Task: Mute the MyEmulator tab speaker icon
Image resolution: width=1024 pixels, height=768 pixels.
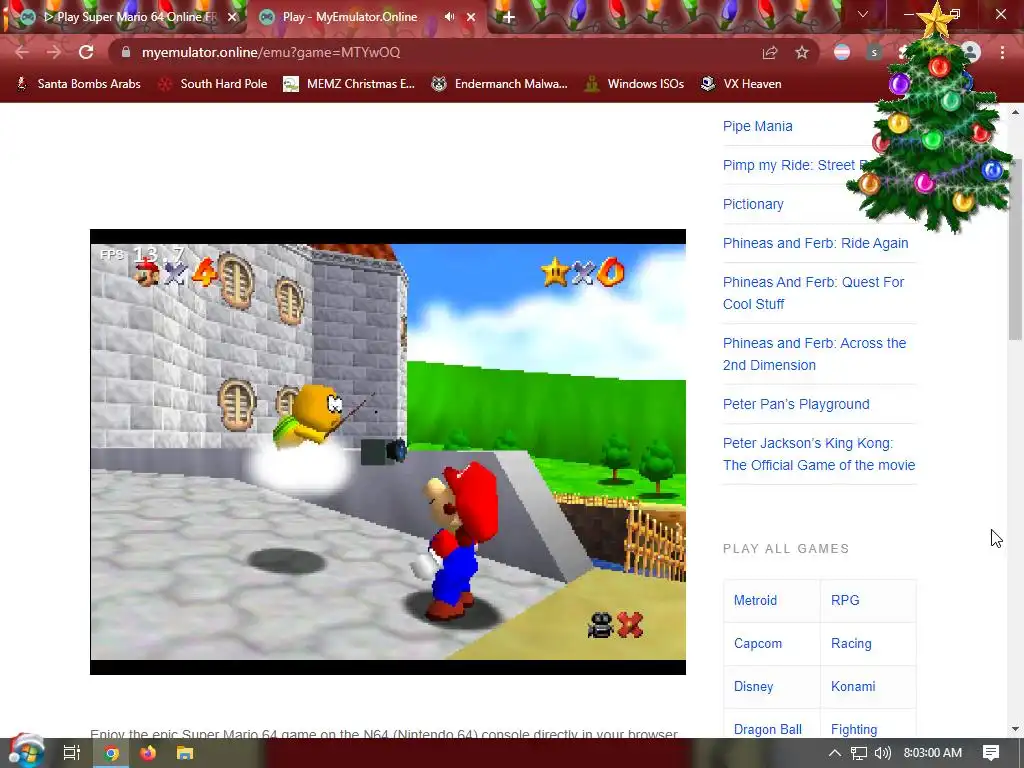Action: pos(449,17)
